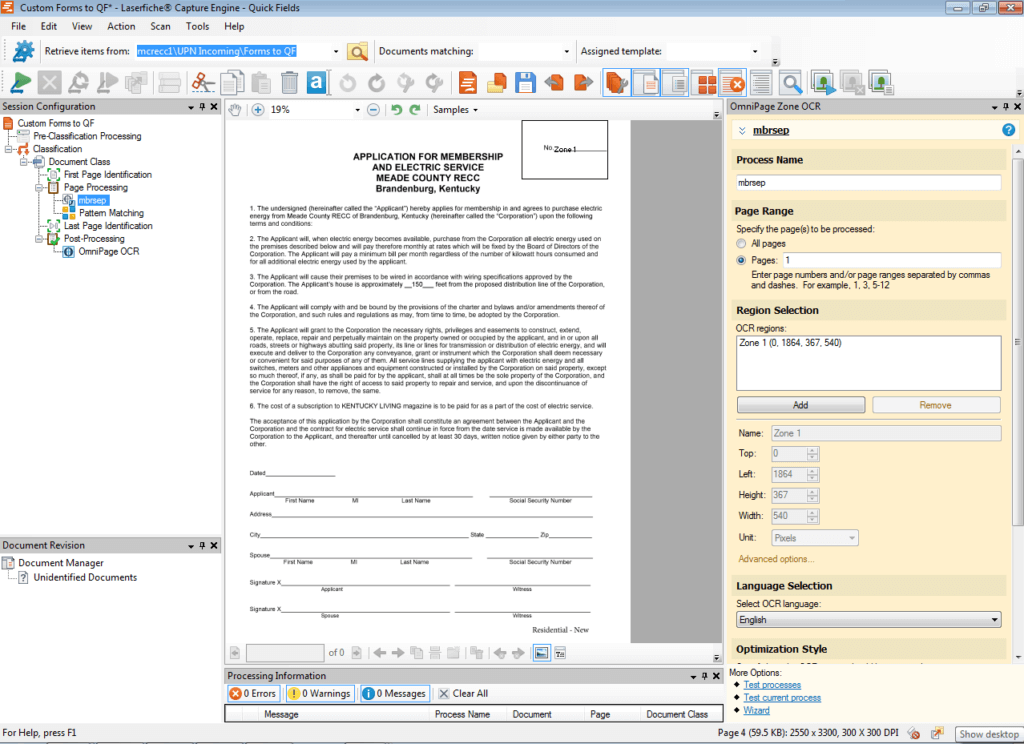Viewport: 1024px width, 744px height.
Task: Open the Assigned template dropdown
Action: coord(755,52)
